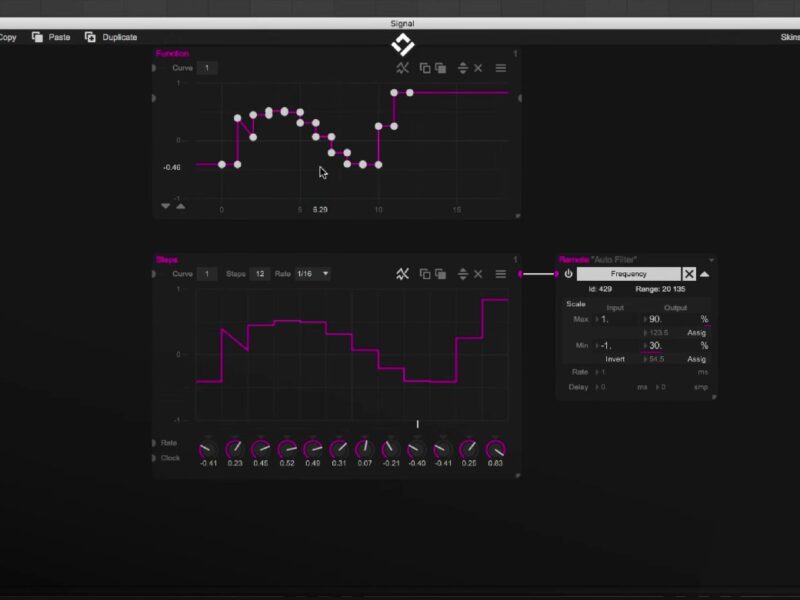Click the last step knob showing 0.83

coord(495,449)
